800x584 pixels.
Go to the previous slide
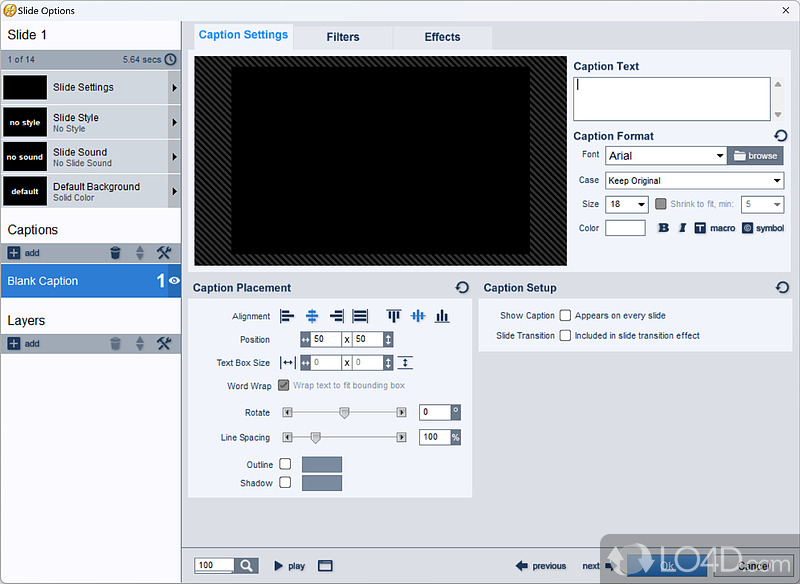pos(541,566)
